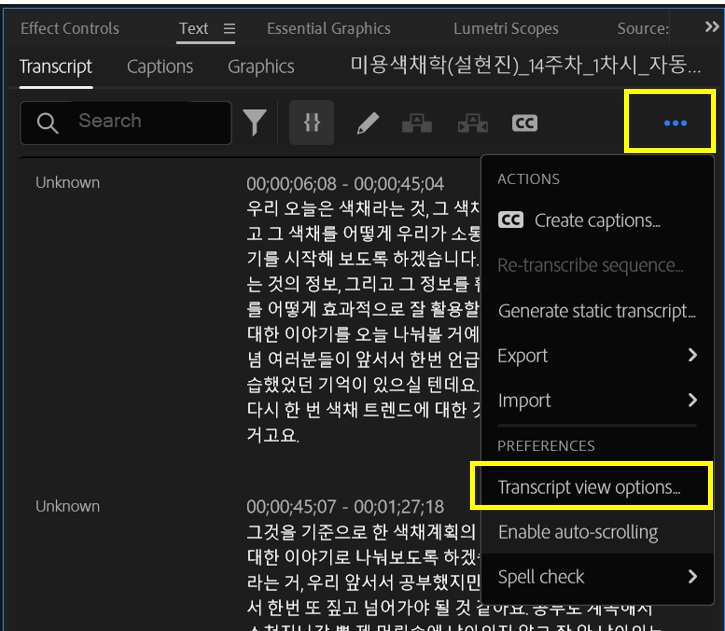Image resolution: width=725 pixels, height=631 pixels.
Task: Select the Text panel tab
Action: point(194,29)
